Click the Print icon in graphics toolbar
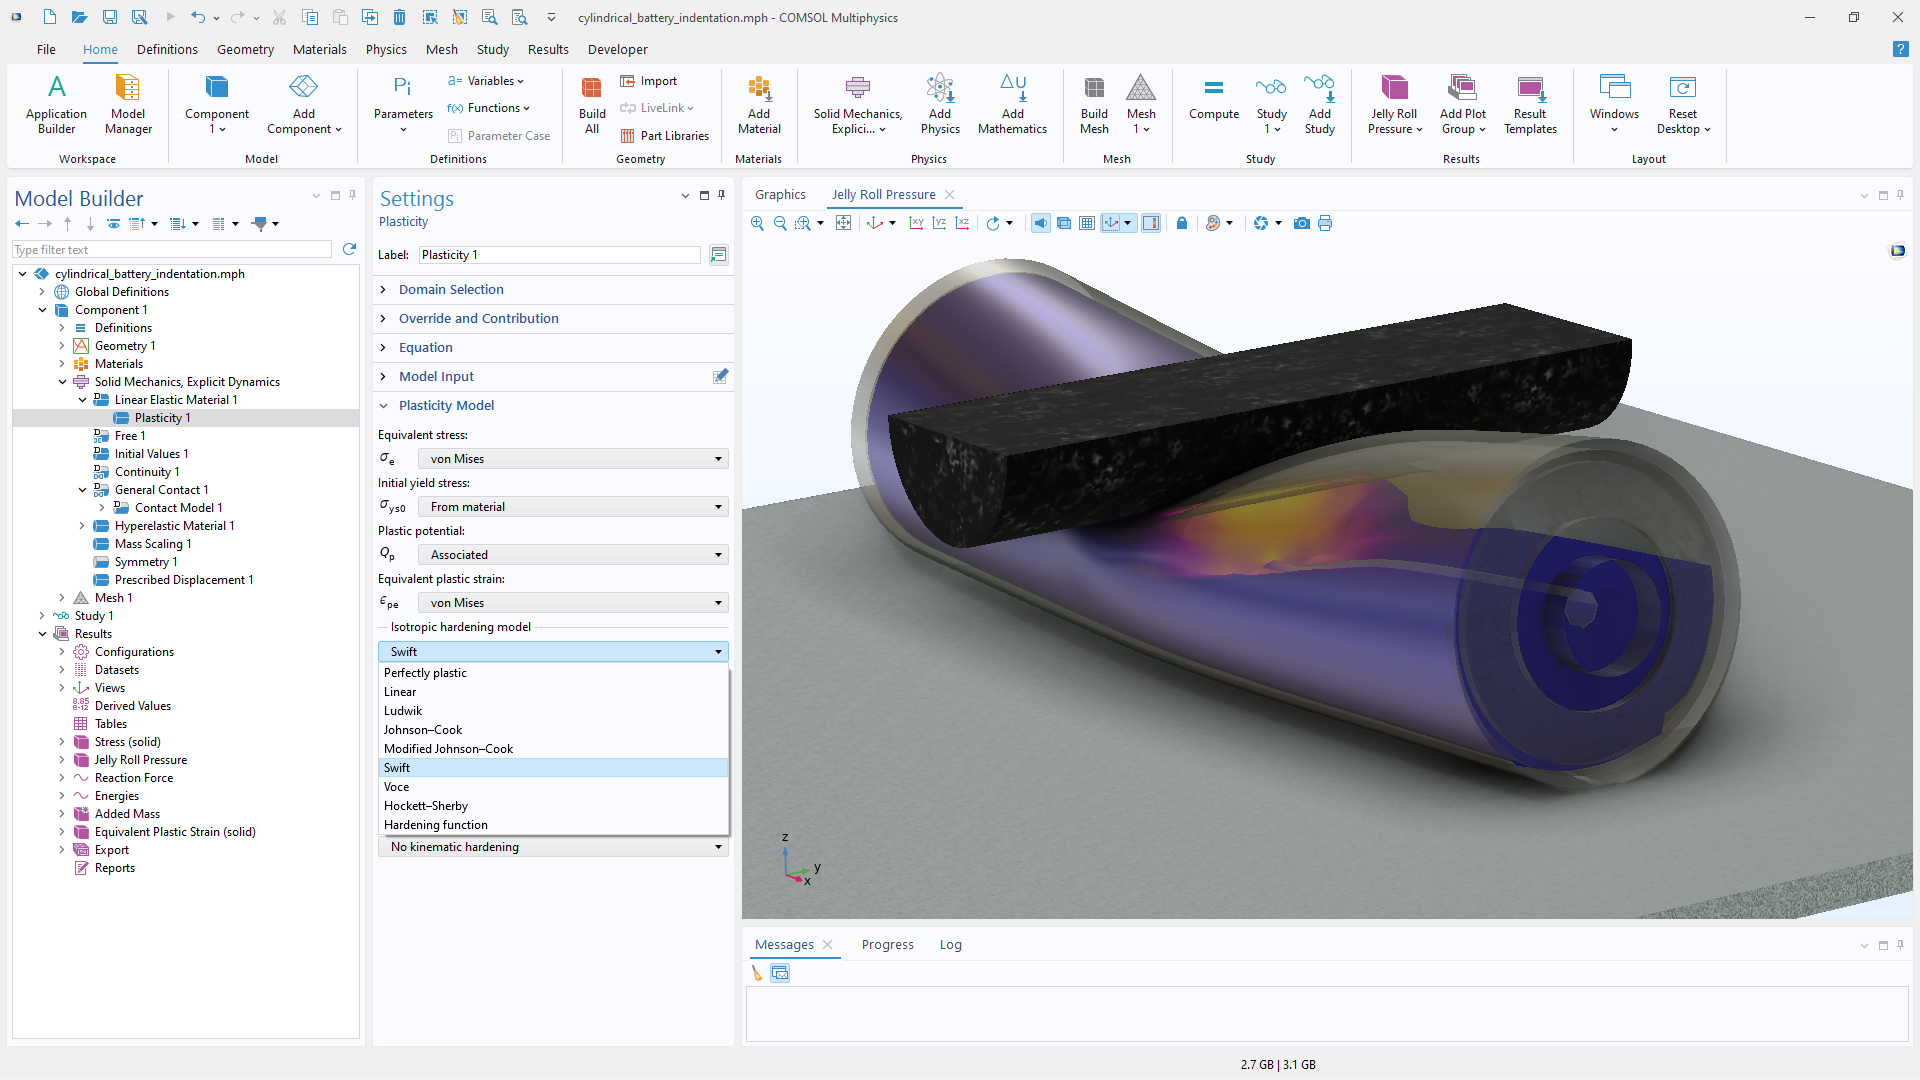The image size is (1920, 1080). 1325,223
